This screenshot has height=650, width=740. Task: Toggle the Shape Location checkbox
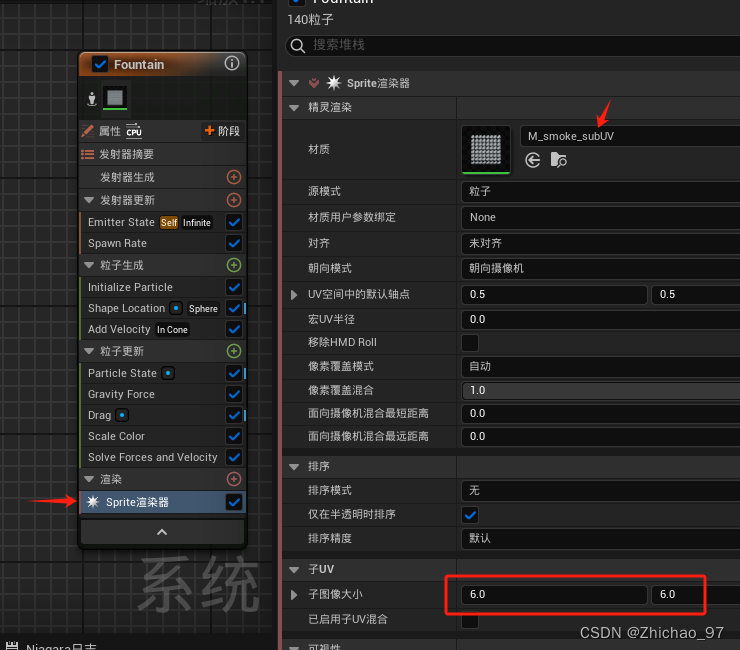[x=234, y=308]
